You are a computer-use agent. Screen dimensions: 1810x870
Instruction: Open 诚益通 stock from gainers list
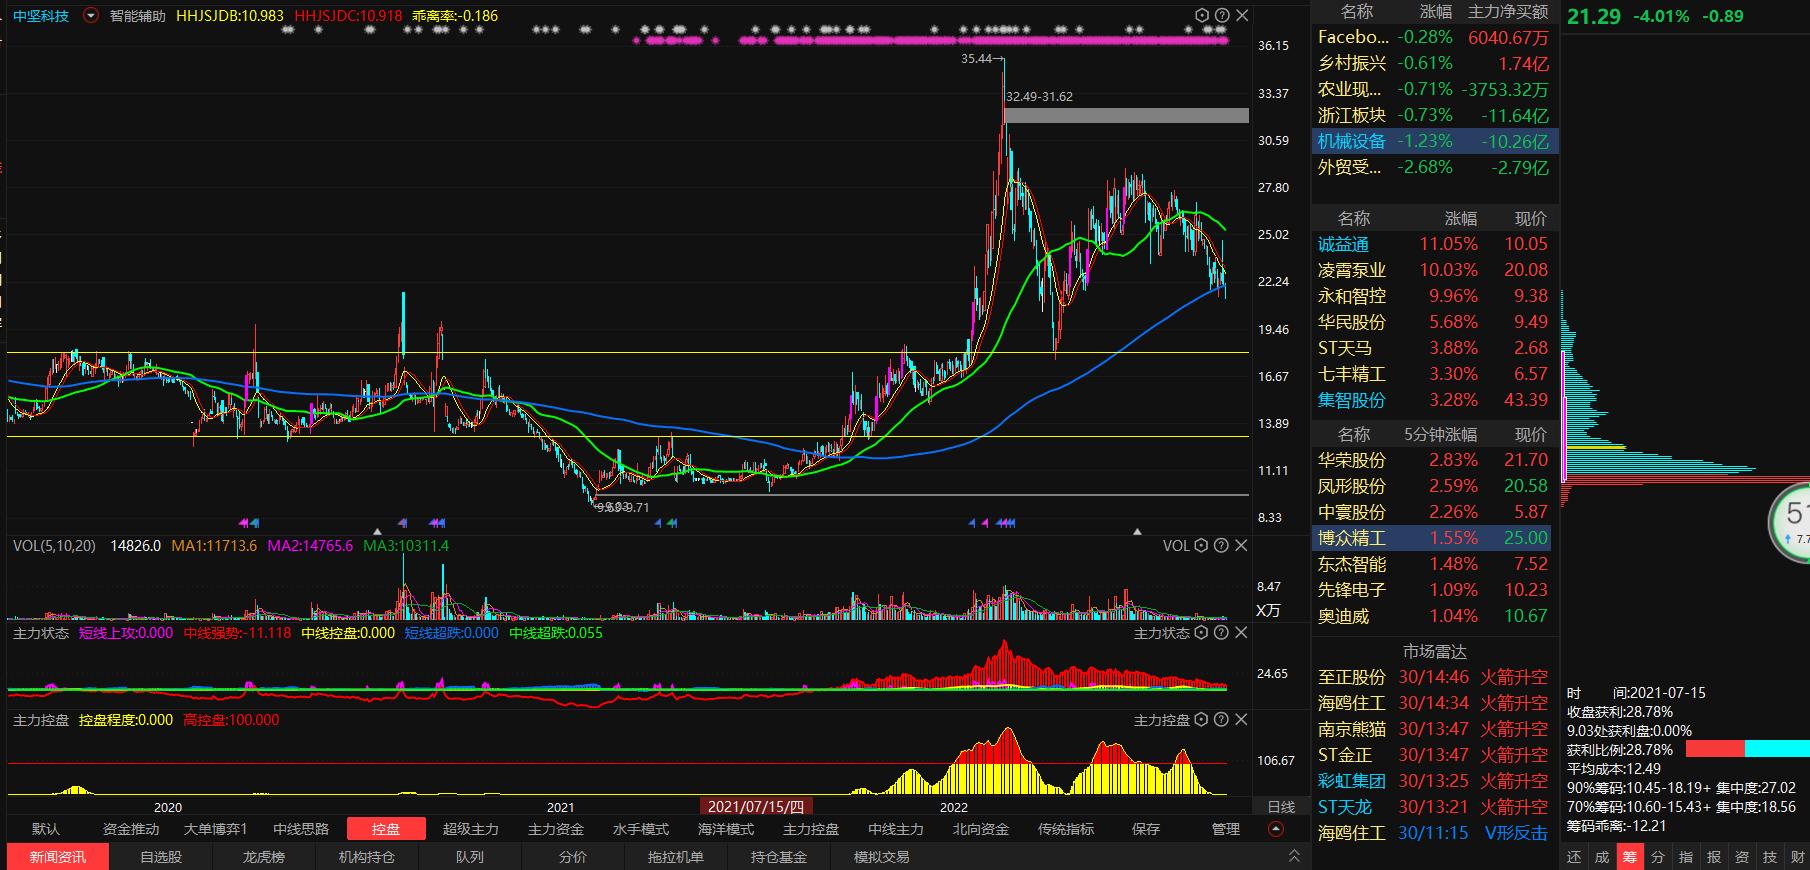pos(1343,244)
